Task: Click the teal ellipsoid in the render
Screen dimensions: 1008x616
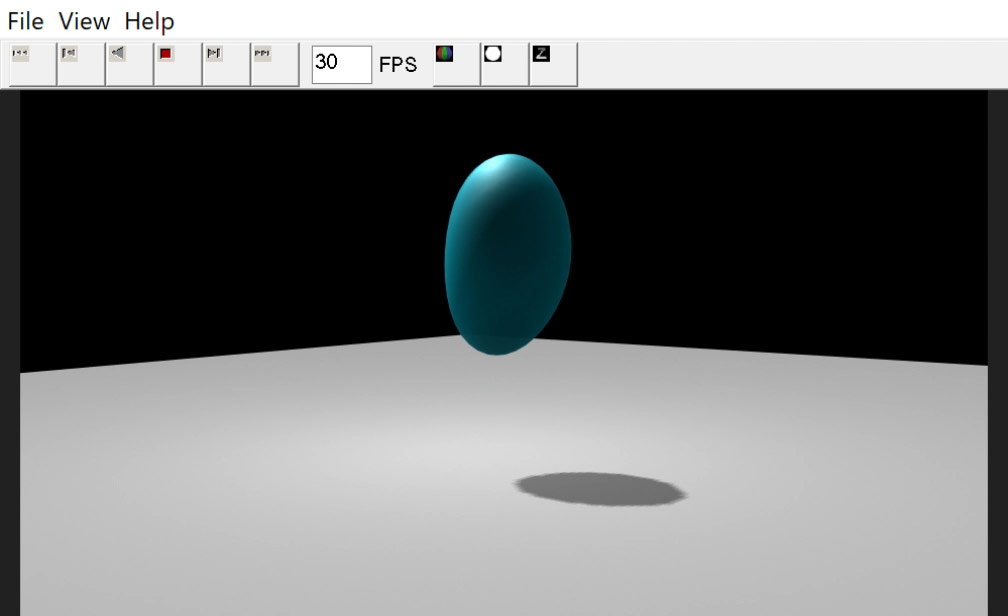Action: 508,254
